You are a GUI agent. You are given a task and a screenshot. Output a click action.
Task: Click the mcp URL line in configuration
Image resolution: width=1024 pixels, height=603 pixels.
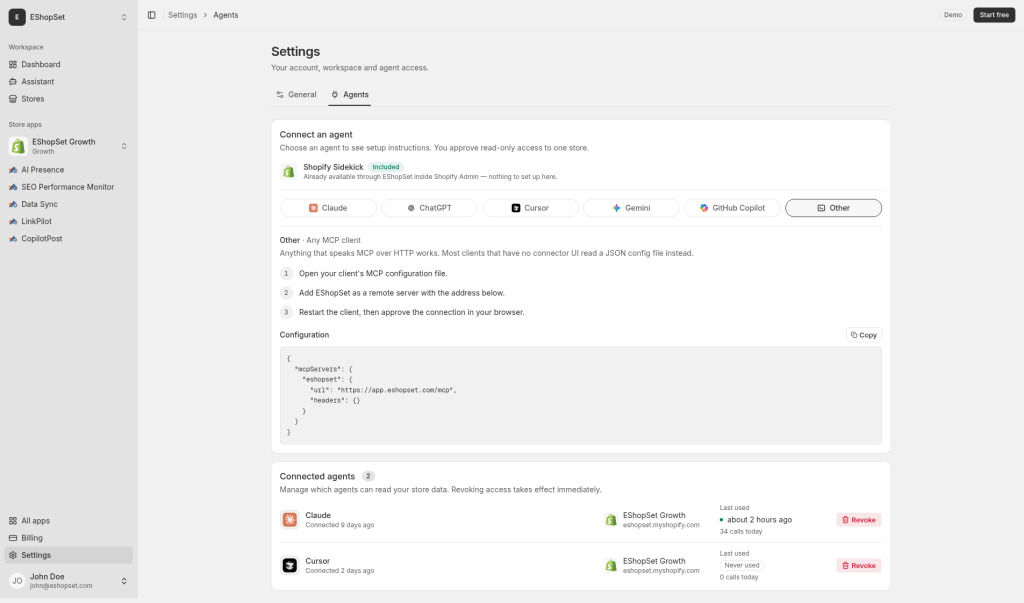[383, 390]
